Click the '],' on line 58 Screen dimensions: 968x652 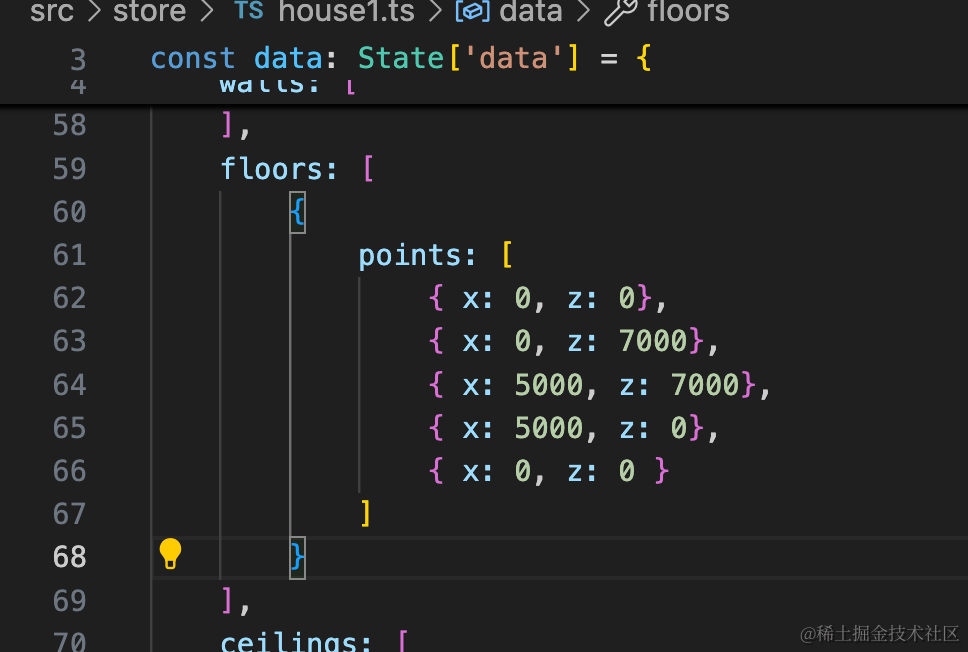pyautogui.click(x=236, y=126)
